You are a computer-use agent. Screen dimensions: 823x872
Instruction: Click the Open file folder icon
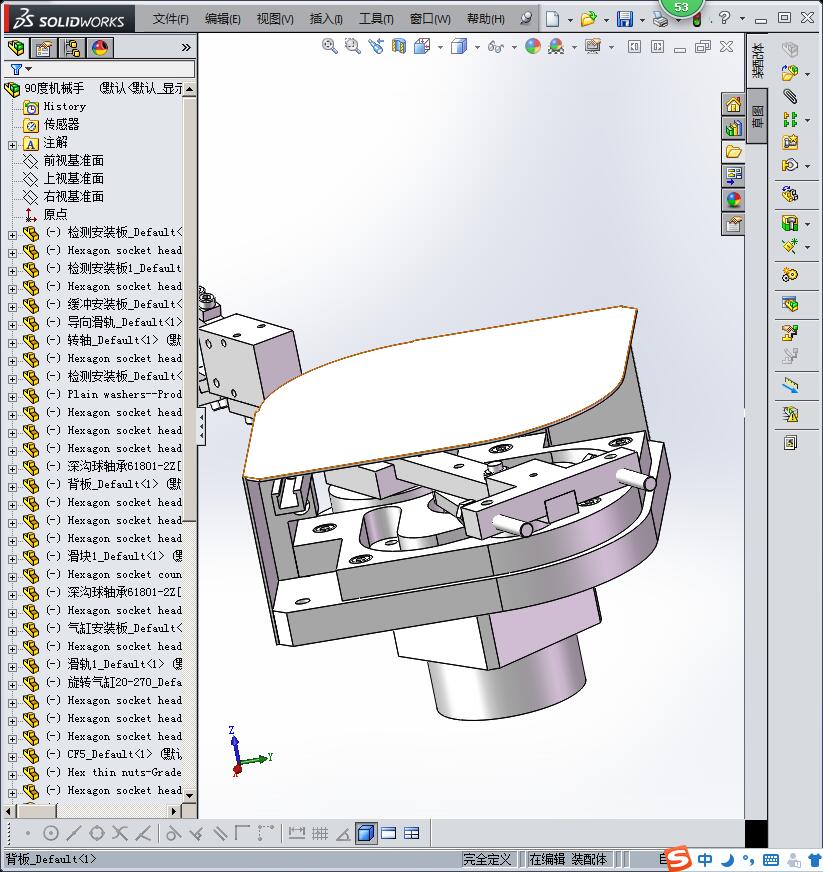588,19
